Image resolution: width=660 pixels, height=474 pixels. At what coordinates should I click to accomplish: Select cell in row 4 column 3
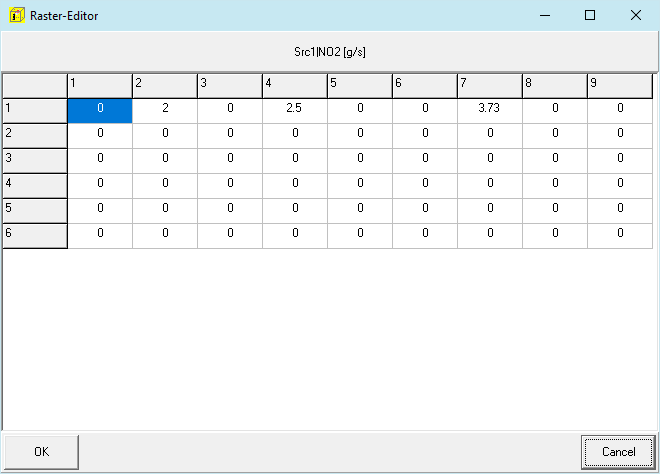230,186
